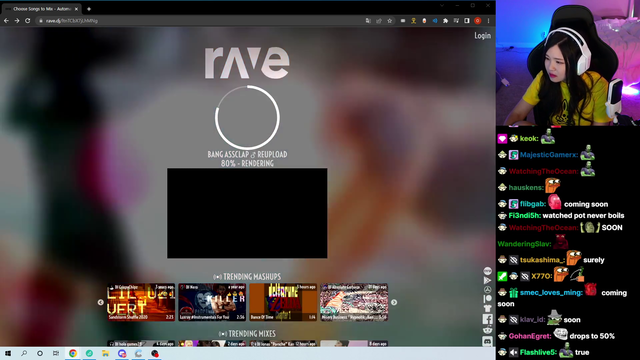Click the top round icon in right sidebar
This screenshot has width=640, height=360.
tap(487, 271)
